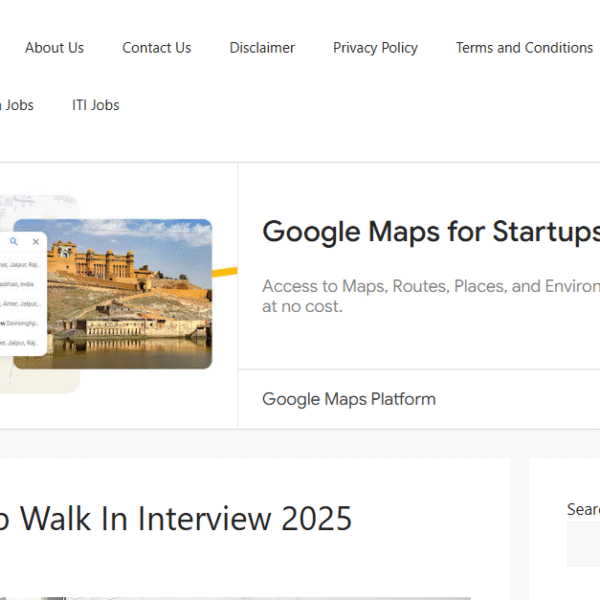Select the ITI Jobs menu item
Image resolution: width=600 pixels, height=600 pixels.
[x=96, y=105]
